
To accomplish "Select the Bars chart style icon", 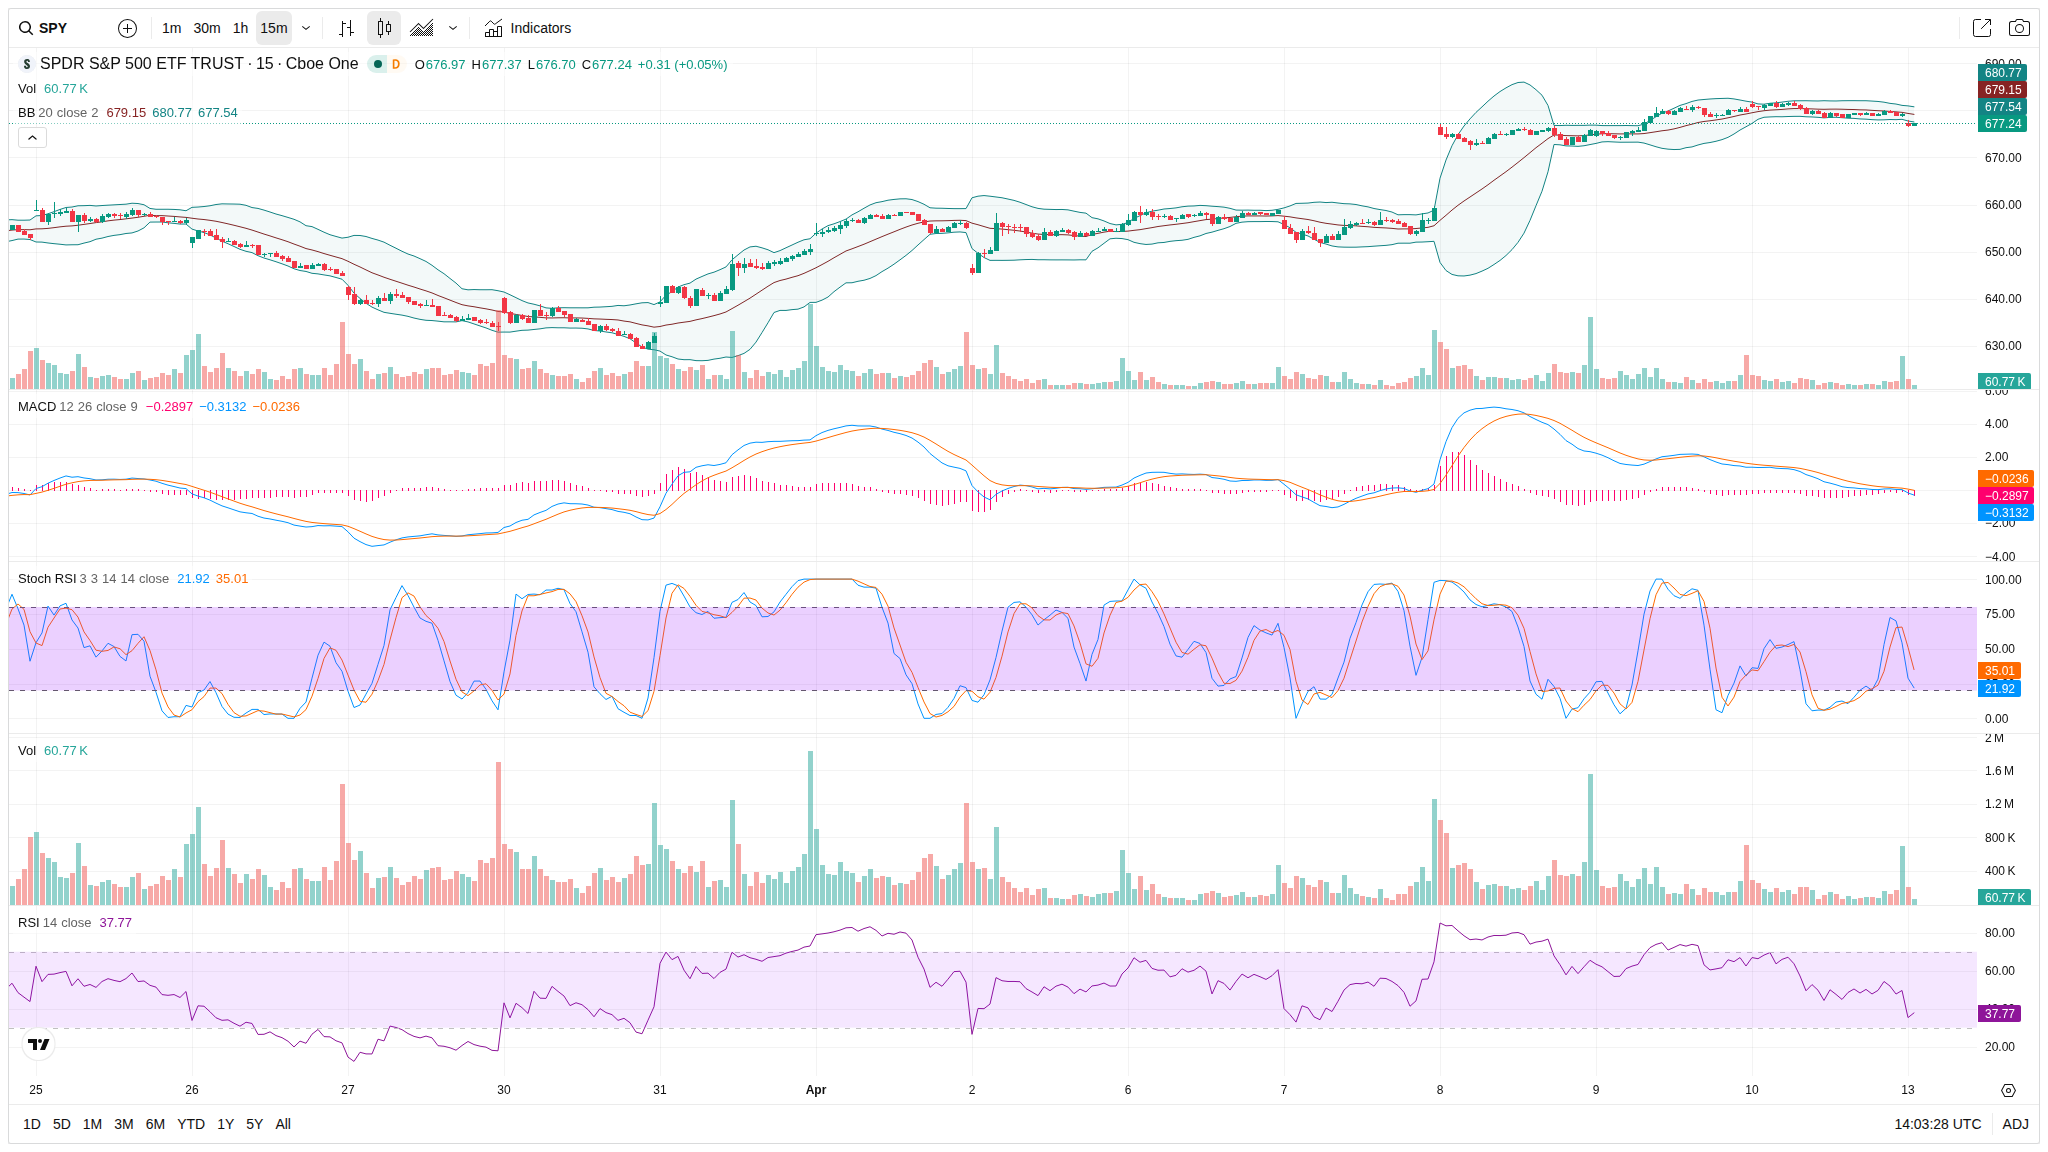I will pos(346,28).
